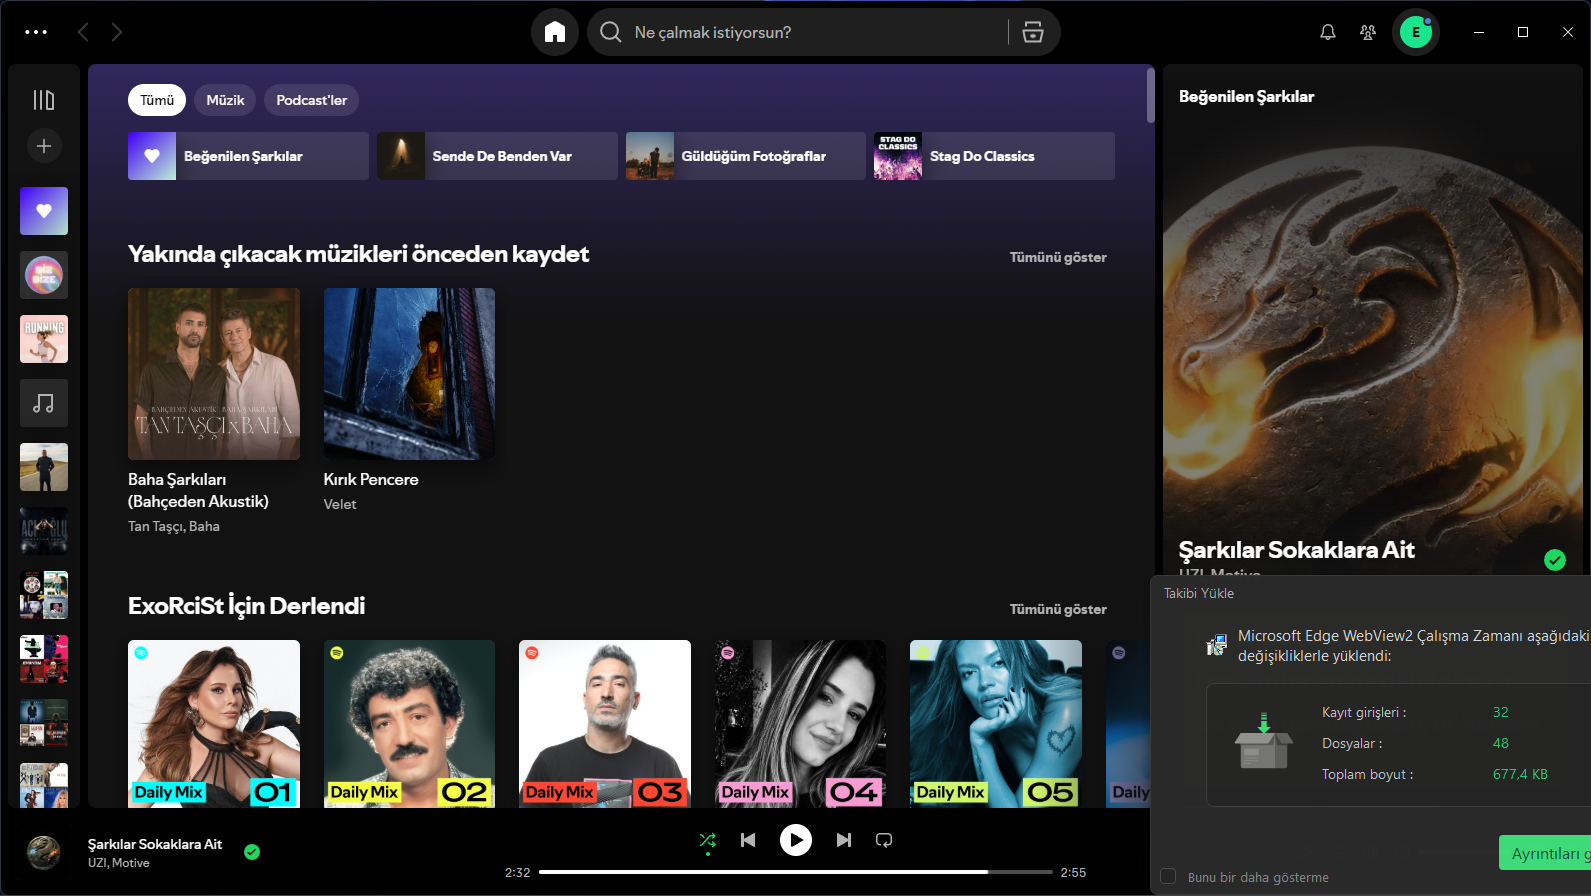
Task: Skip to previous track
Action: coord(748,840)
